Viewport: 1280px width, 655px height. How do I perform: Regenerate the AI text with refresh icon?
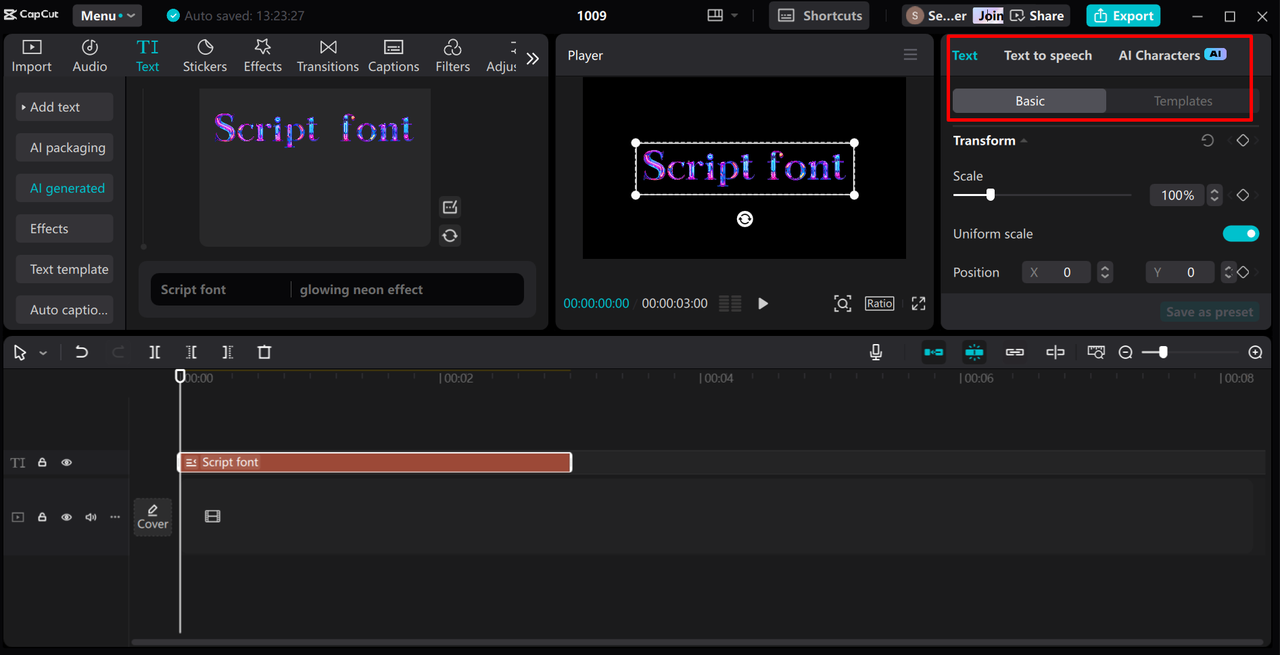450,235
